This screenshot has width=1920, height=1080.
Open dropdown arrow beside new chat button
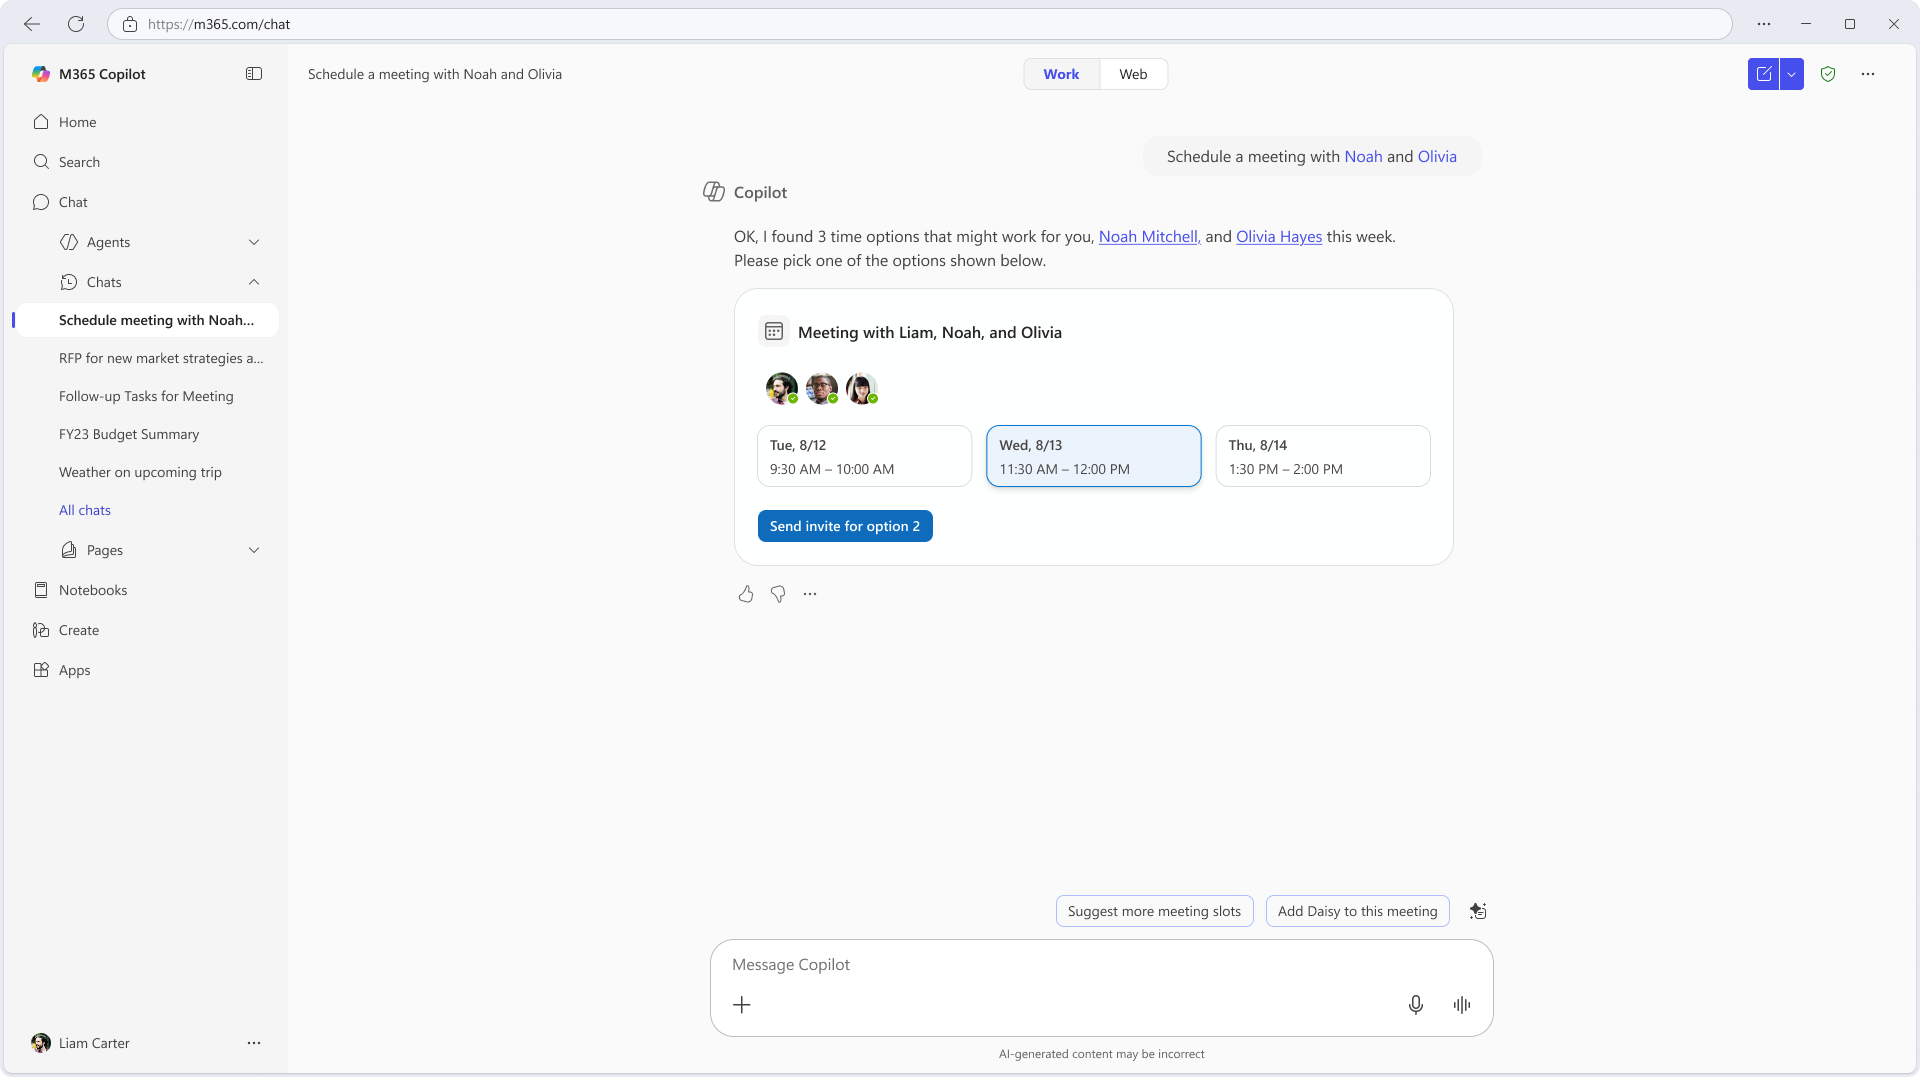pos(1792,74)
